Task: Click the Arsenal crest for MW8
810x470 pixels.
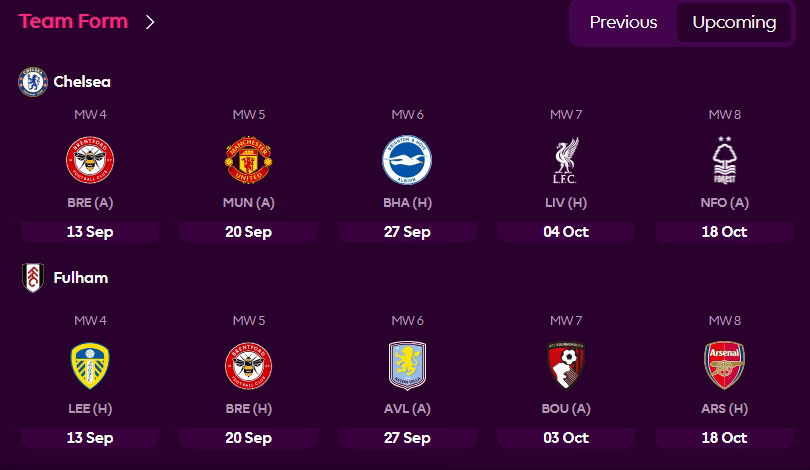Action: (x=724, y=366)
